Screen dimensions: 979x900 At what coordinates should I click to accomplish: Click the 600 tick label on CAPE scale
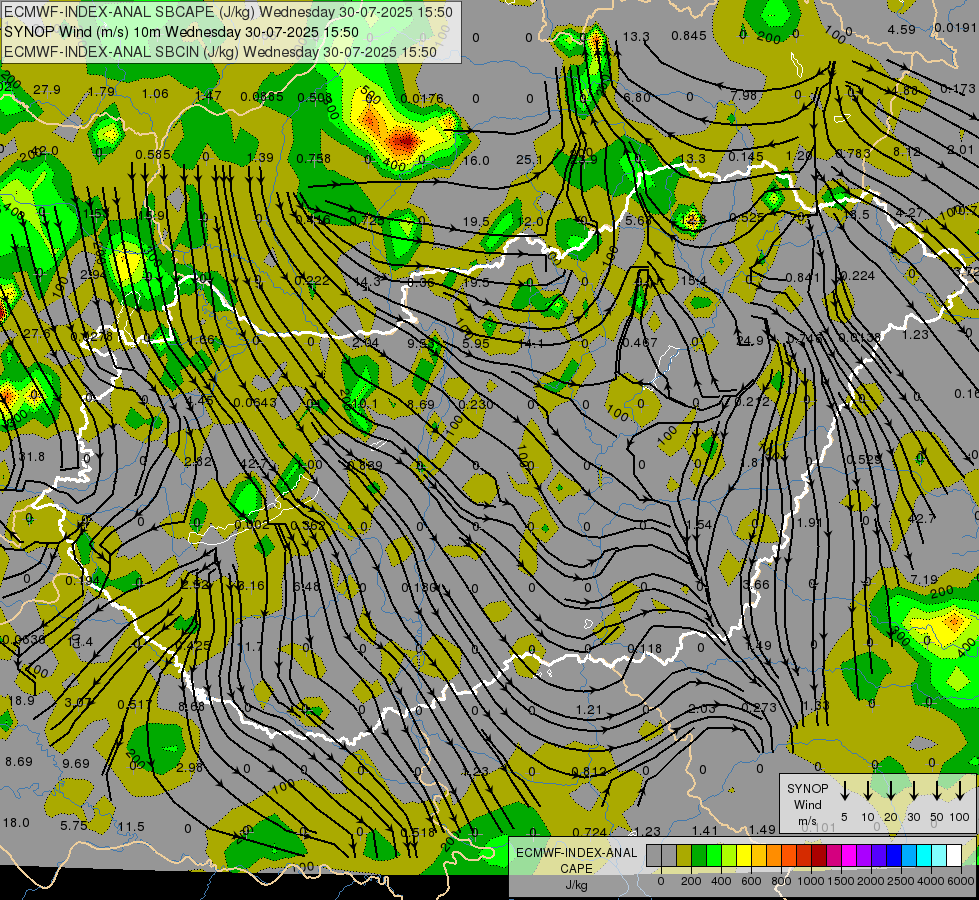(x=751, y=881)
